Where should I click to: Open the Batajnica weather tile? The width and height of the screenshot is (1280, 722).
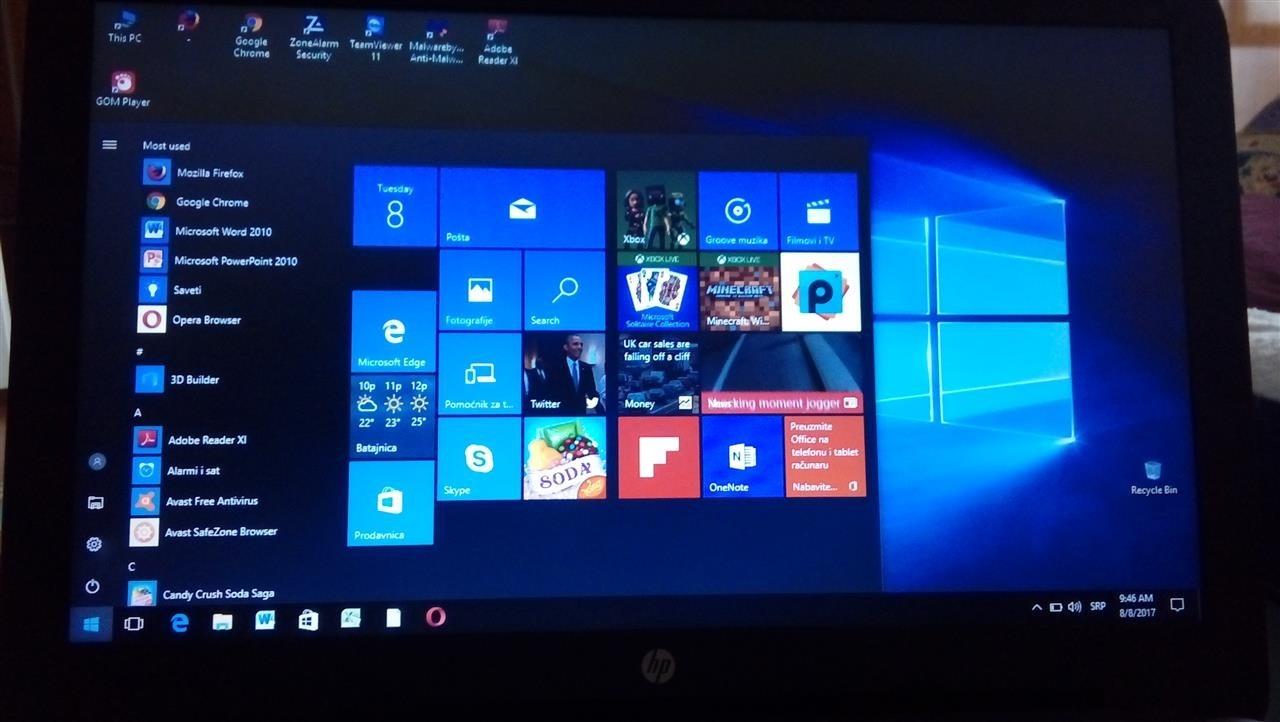[x=392, y=417]
